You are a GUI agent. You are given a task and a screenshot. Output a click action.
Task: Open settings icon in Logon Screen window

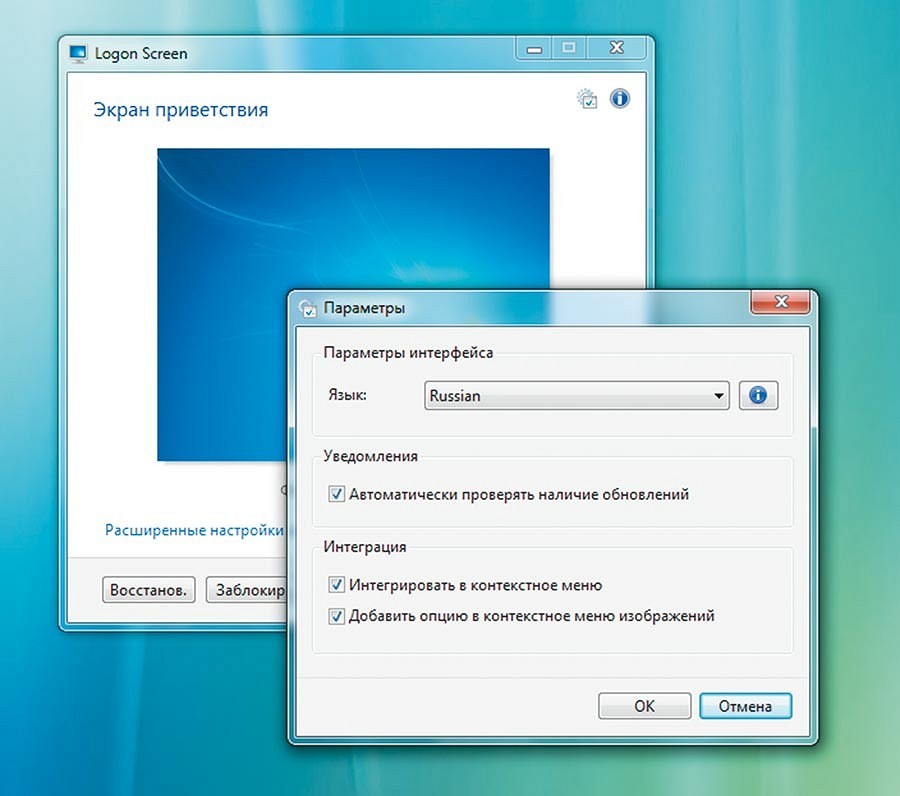pos(587,99)
